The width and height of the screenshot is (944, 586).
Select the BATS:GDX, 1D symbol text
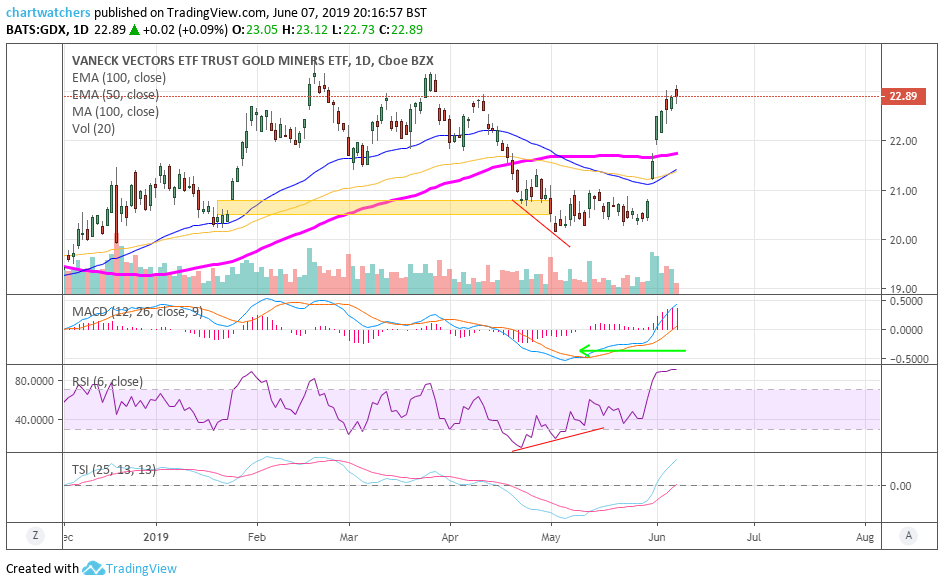[48, 30]
